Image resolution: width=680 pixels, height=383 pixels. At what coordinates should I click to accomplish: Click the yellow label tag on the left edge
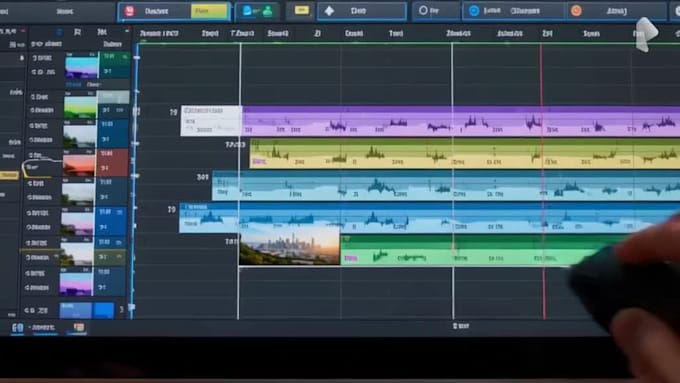click(9, 175)
